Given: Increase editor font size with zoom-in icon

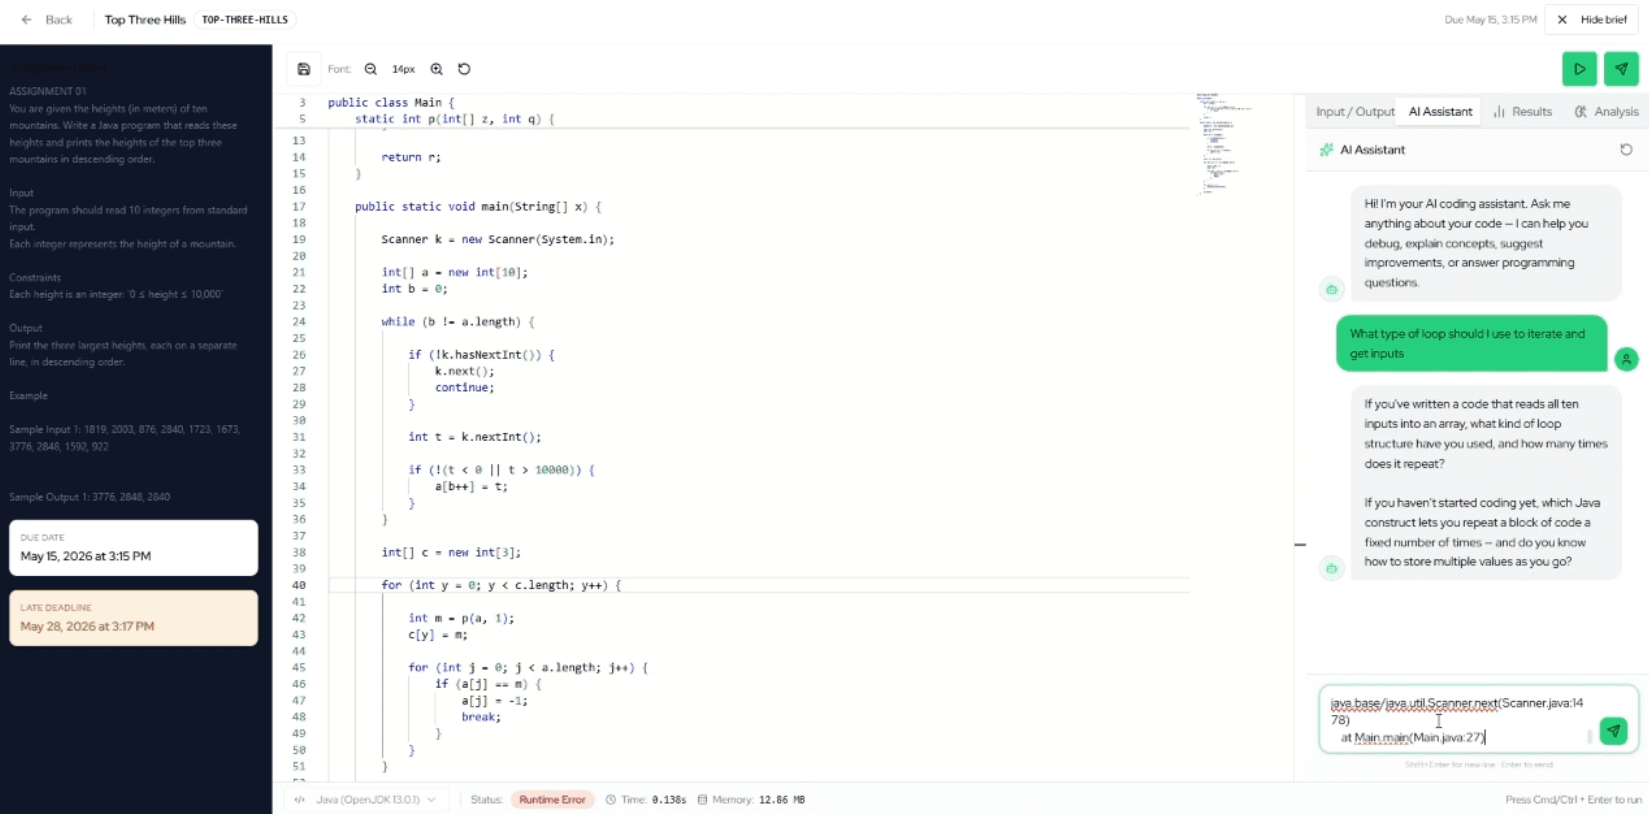Looking at the screenshot, I should point(436,69).
